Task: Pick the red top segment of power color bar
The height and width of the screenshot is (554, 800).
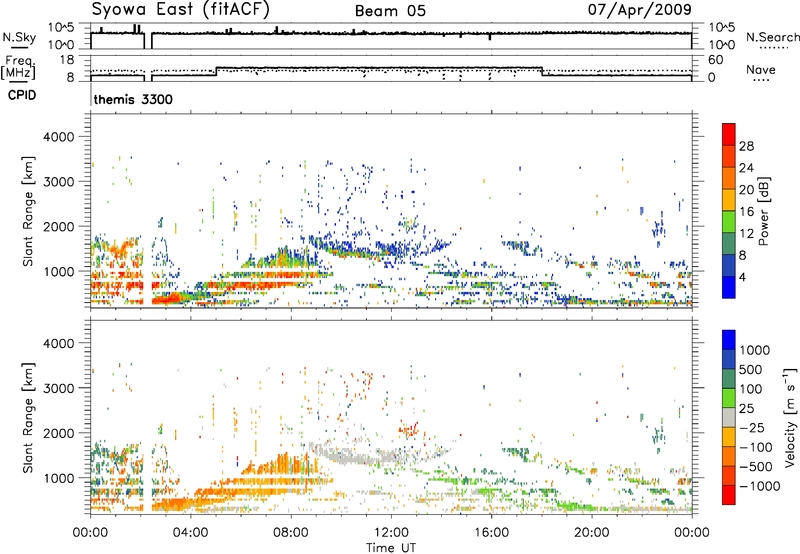Action: [729, 135]
